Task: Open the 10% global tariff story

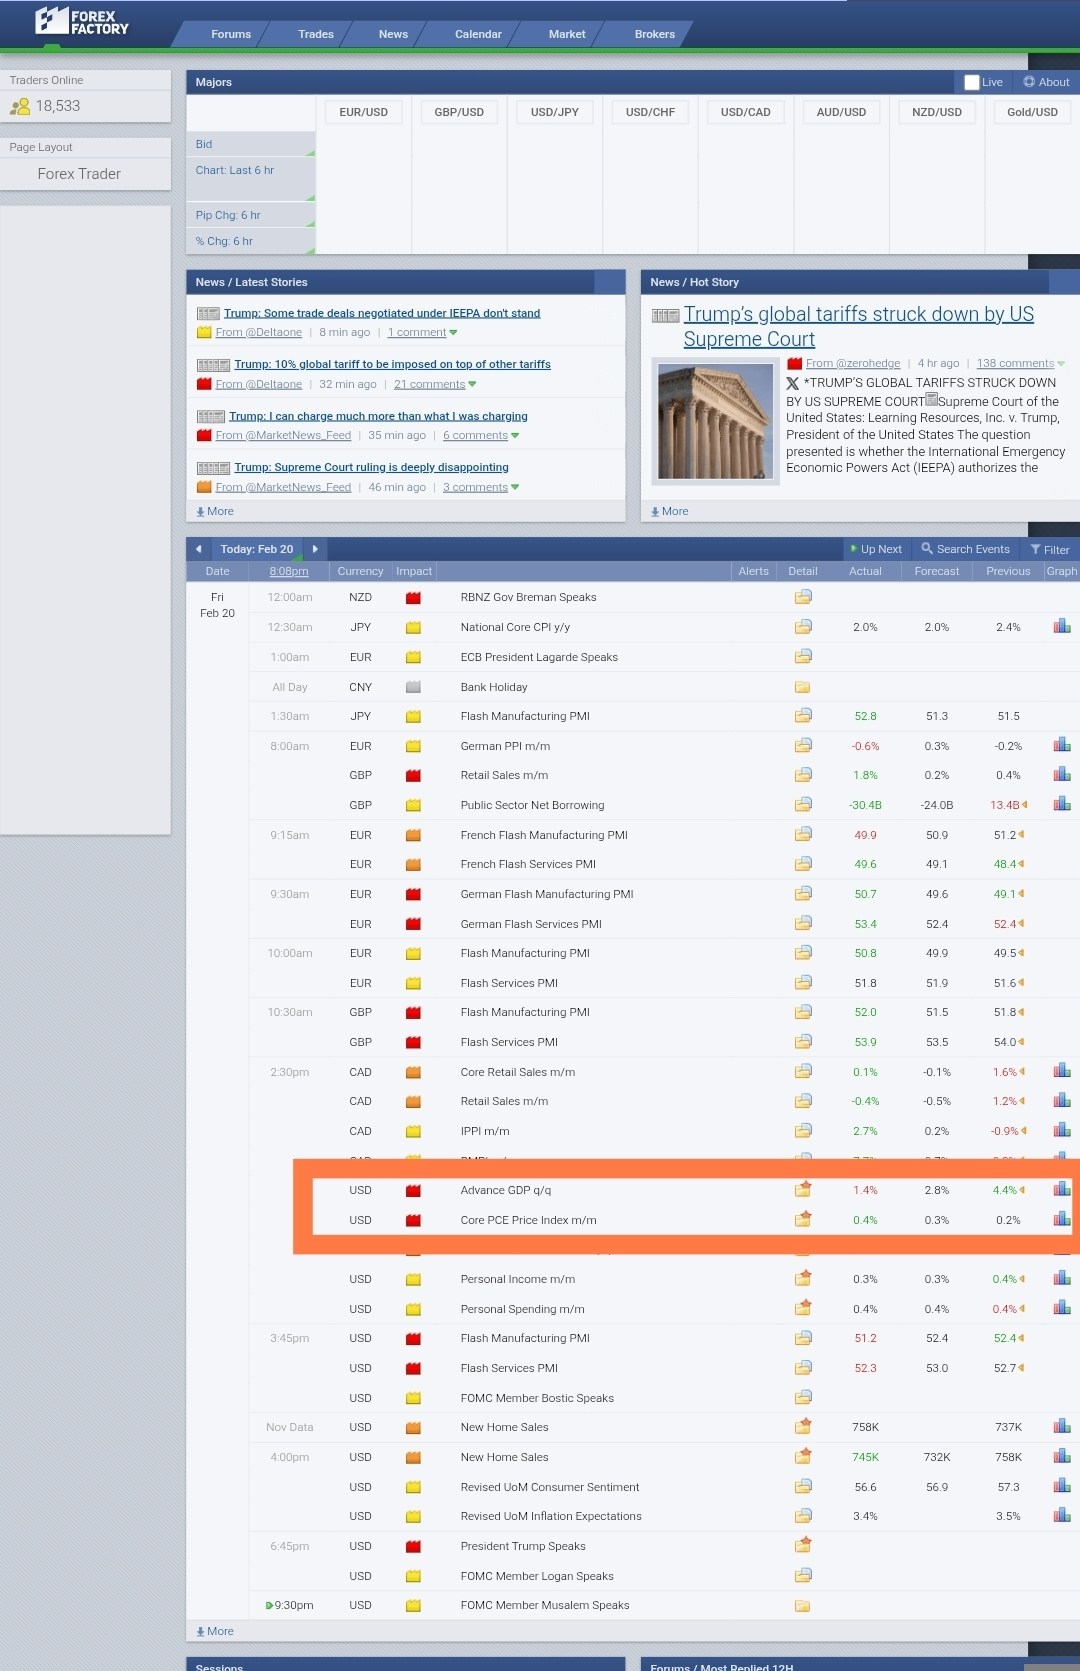Action: pyautogui.click(x=392, y=364)
